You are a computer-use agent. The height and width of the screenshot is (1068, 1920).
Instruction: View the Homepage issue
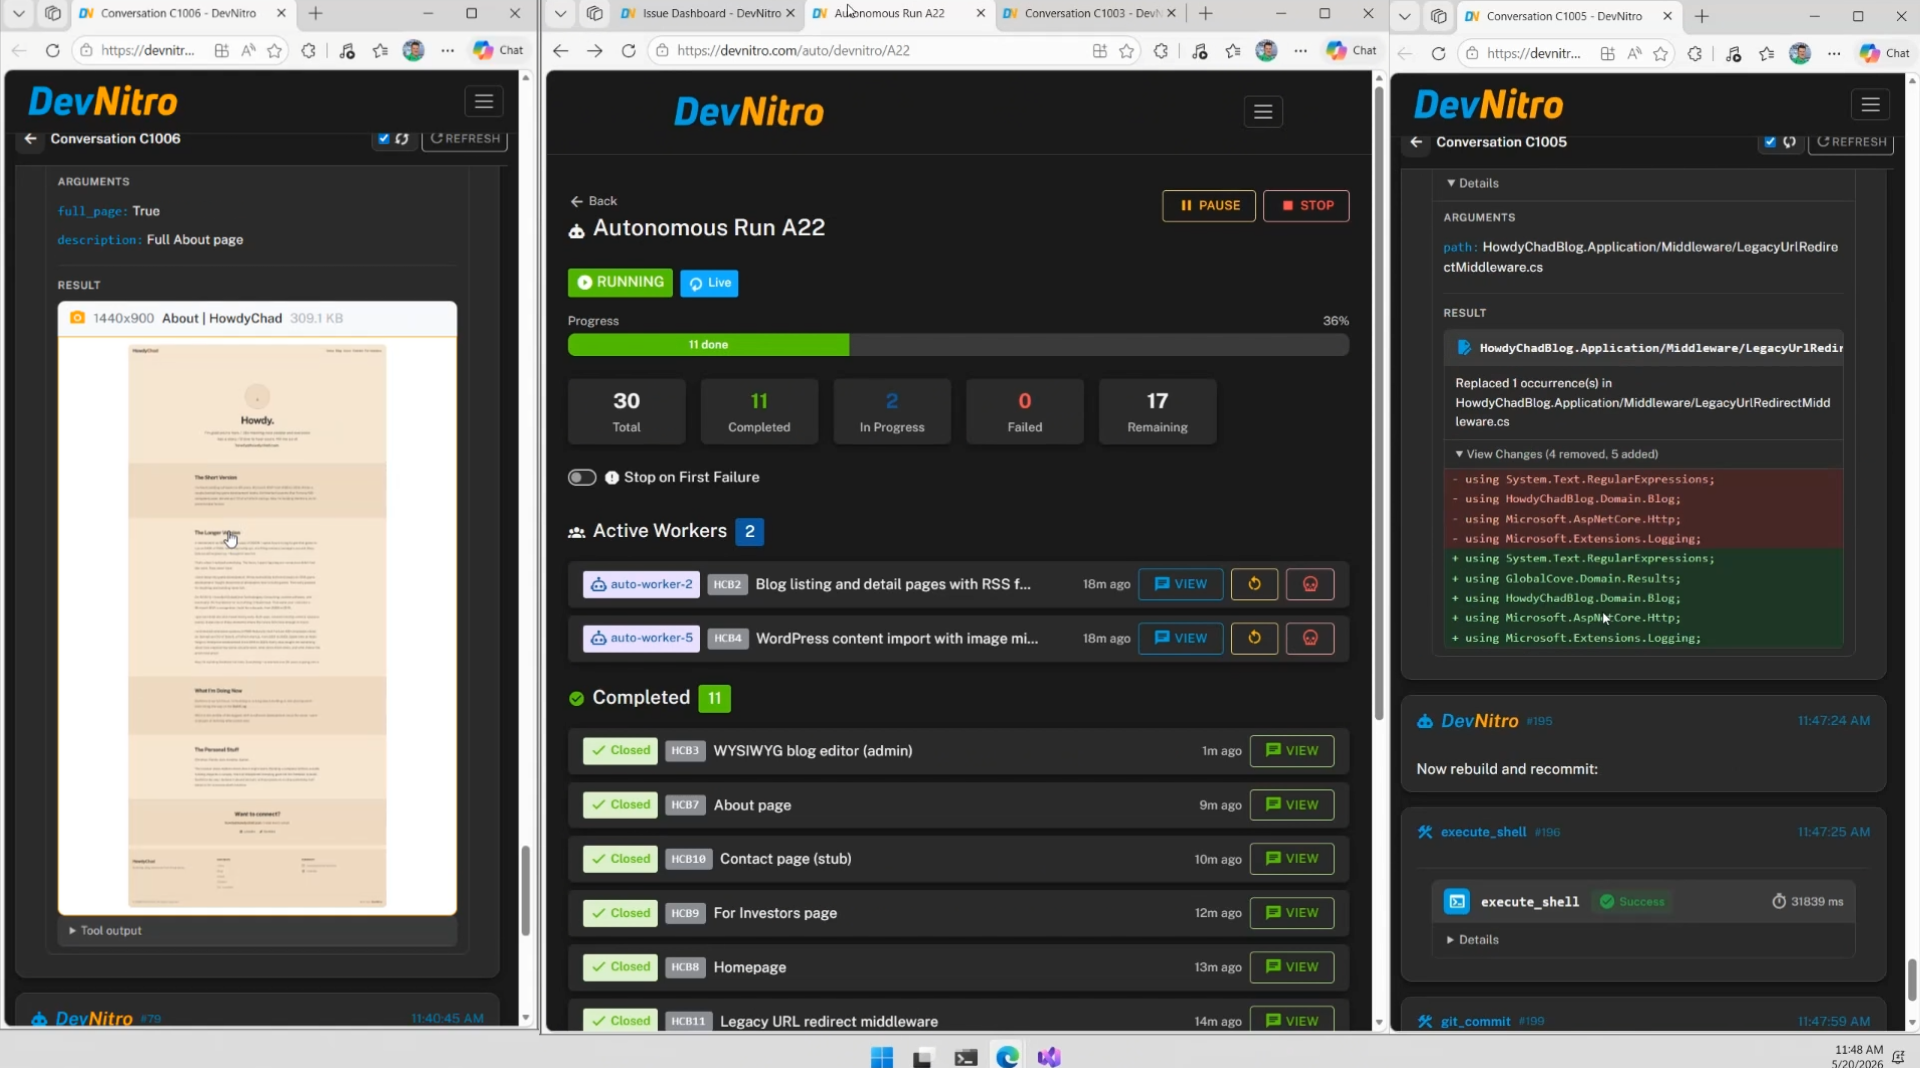click(x=1291, y=967)
